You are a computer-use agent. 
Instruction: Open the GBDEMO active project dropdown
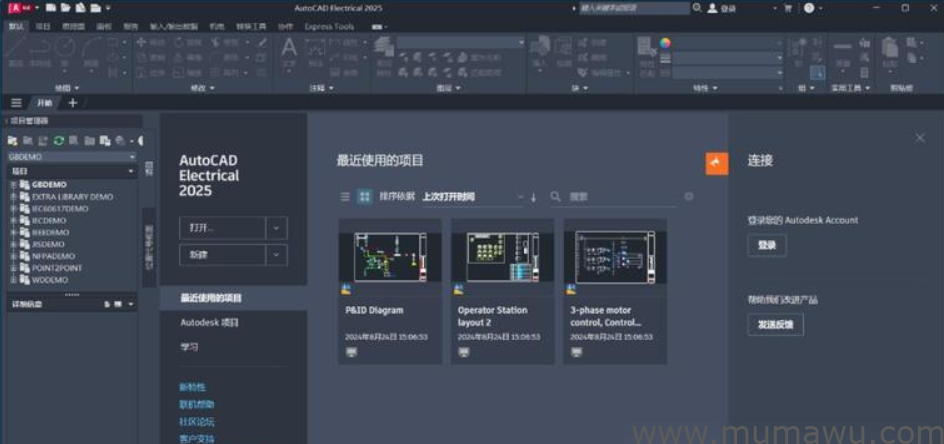tap(72, 157)
